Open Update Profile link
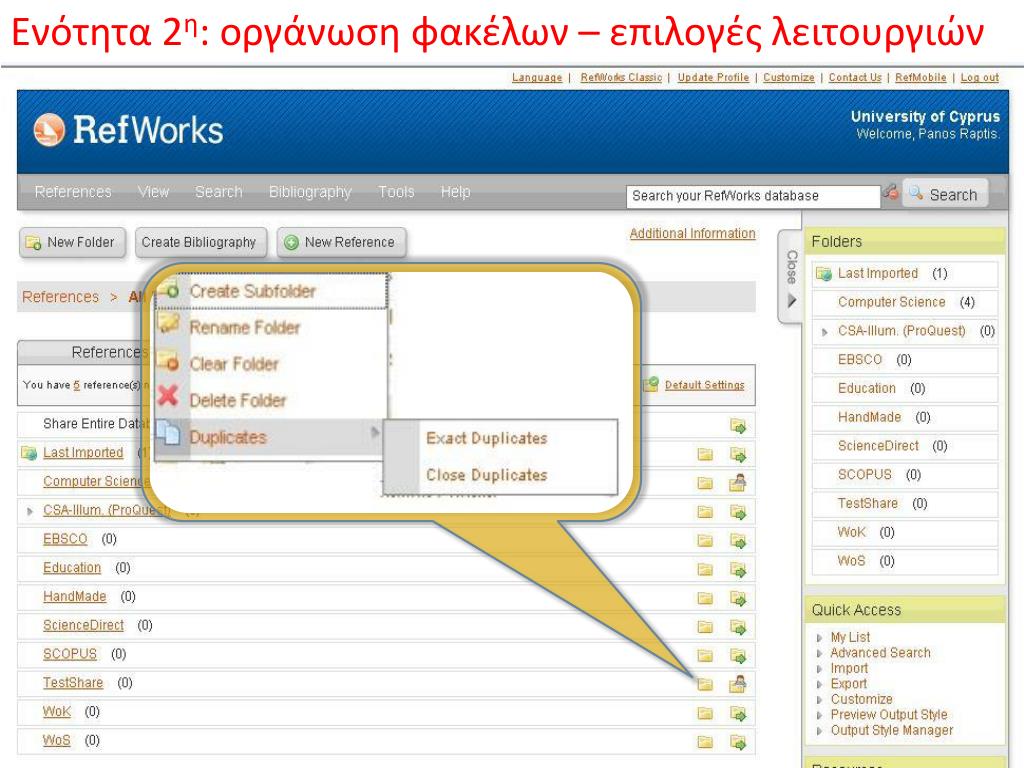 (x=713, y=77)
